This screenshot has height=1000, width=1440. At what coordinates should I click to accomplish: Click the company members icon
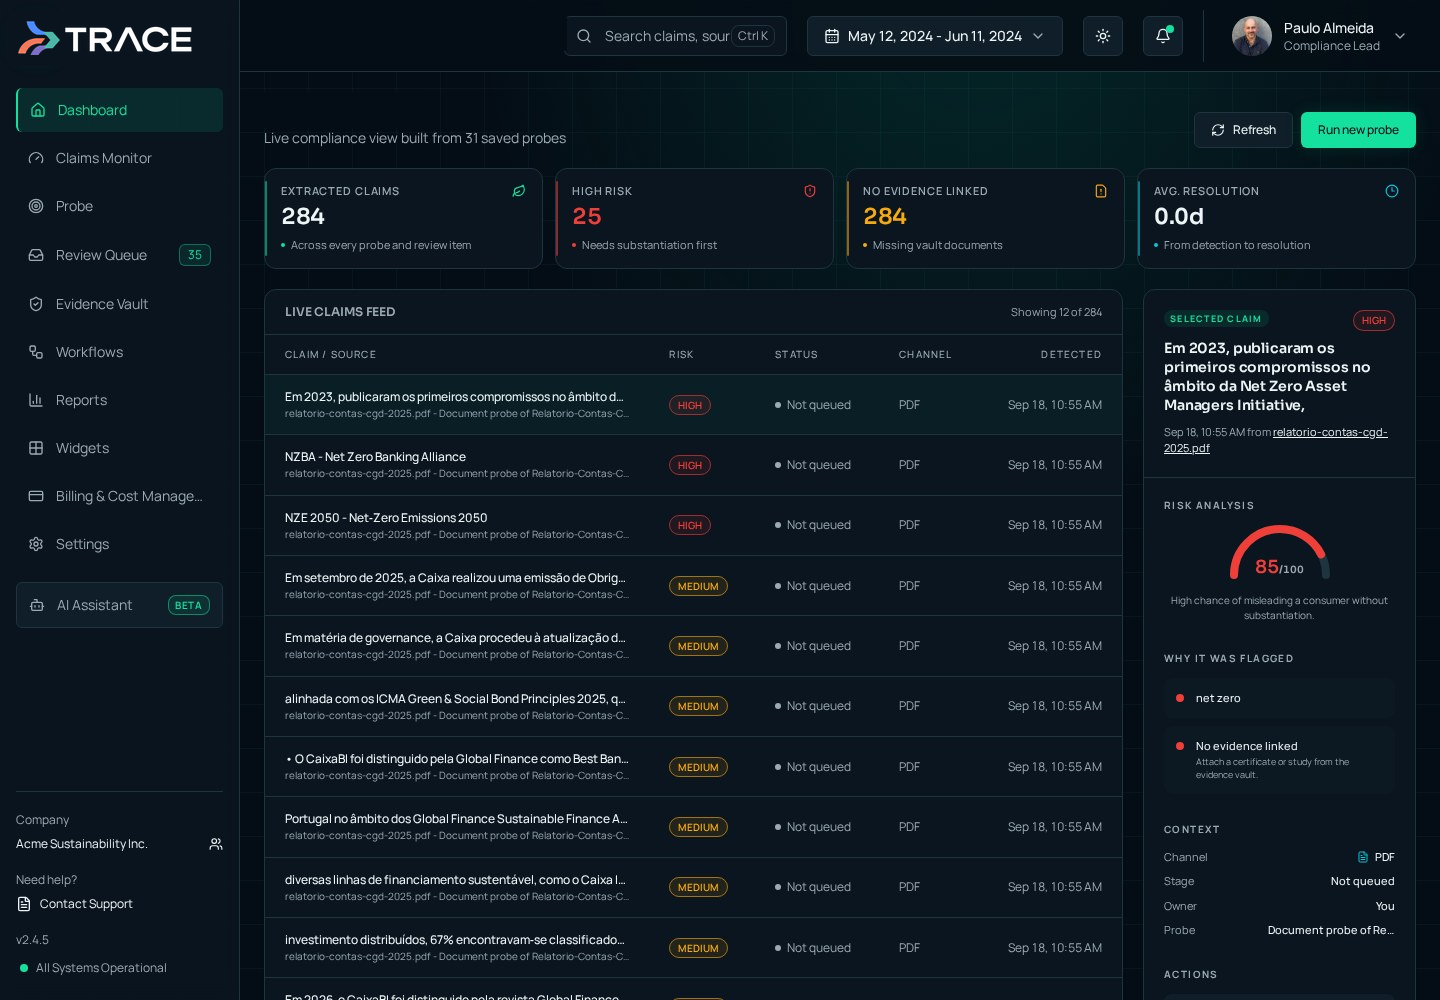tap(216, 844)
